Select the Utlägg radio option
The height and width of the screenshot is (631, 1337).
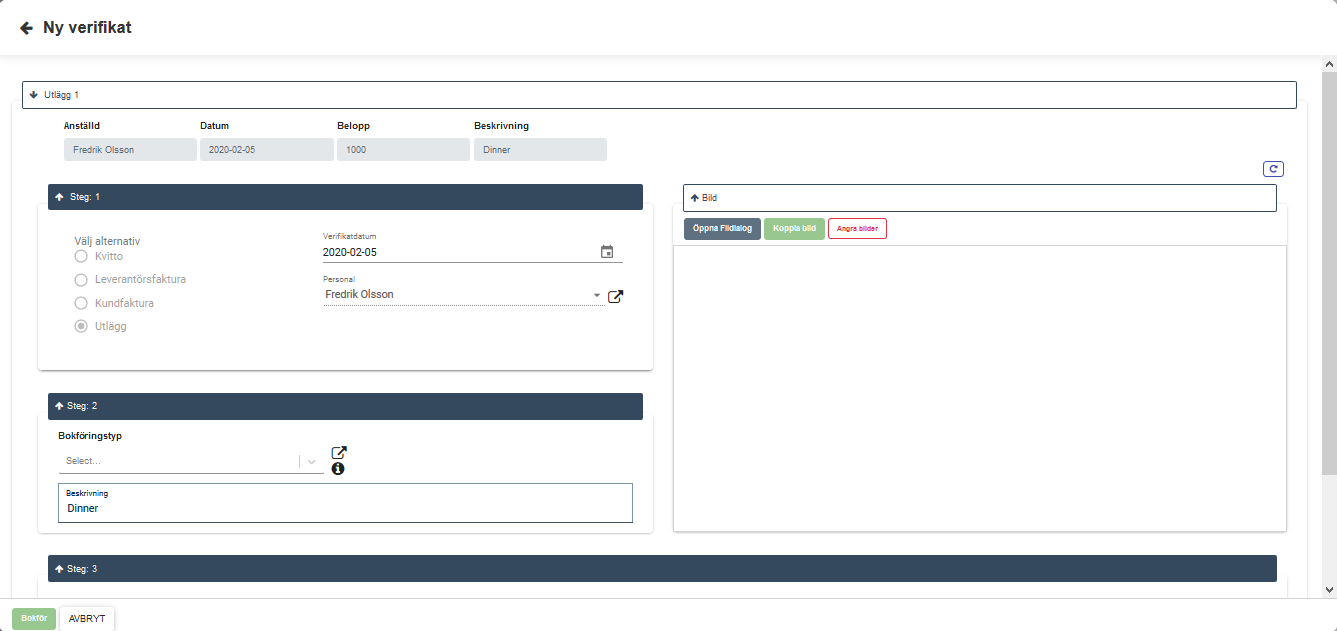pos(82,326)
